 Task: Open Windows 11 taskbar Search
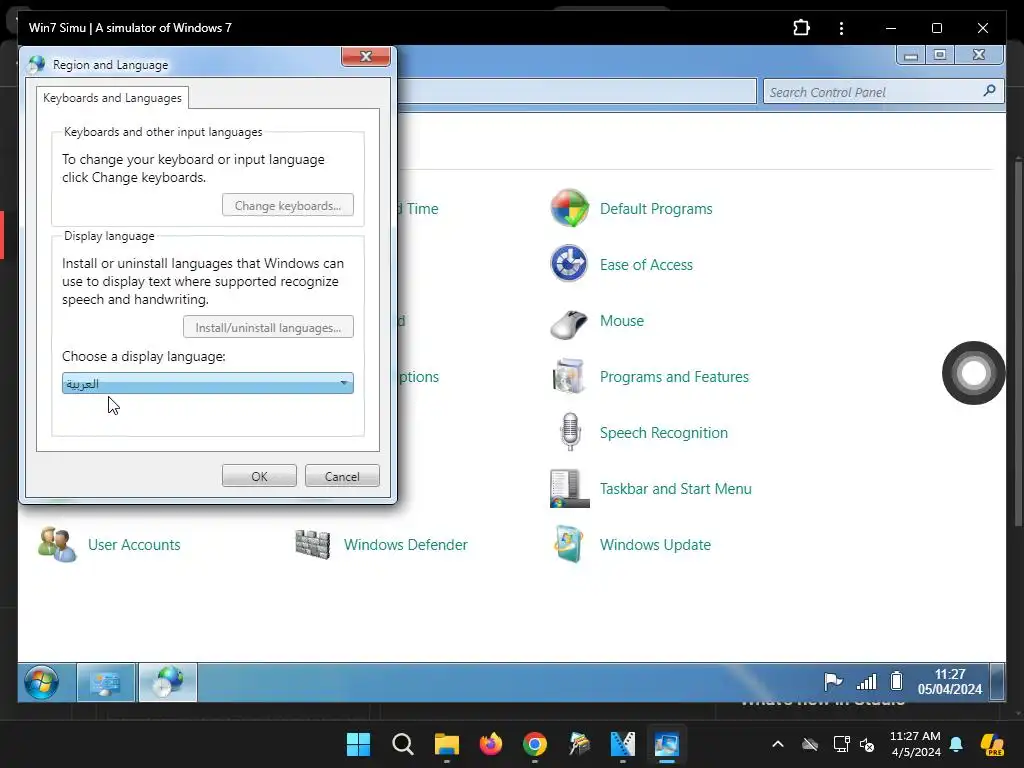[x=402, y=744]
